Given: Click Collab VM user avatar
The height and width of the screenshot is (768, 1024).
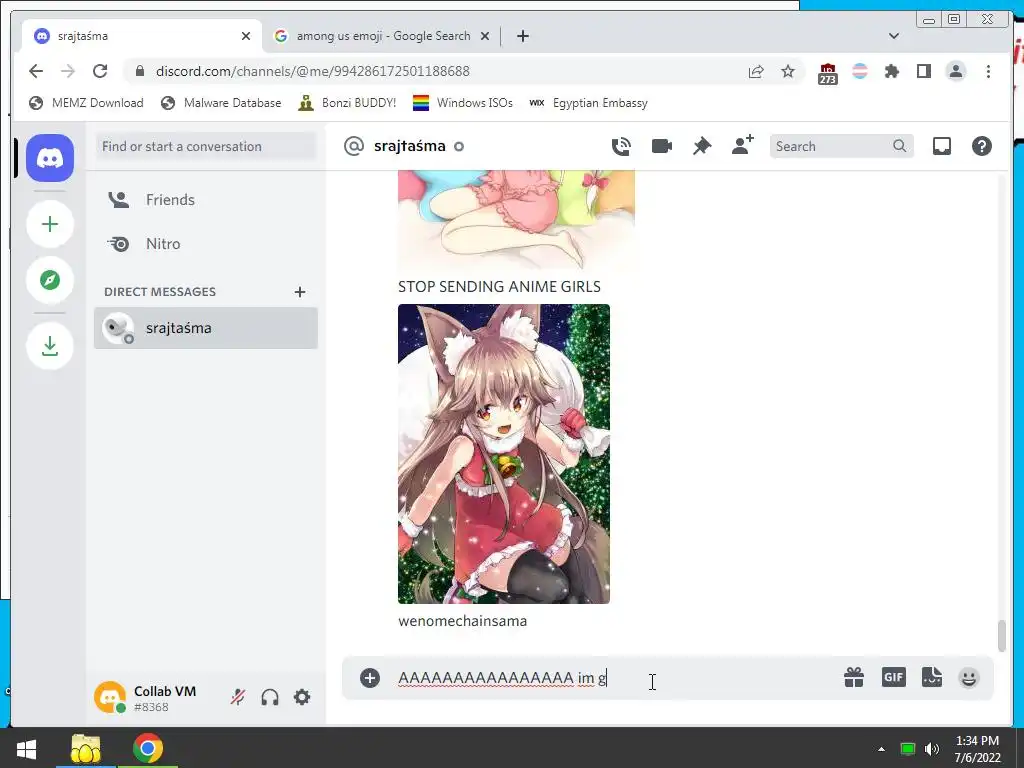Looking at the screenshot, I should coord(110,697).
